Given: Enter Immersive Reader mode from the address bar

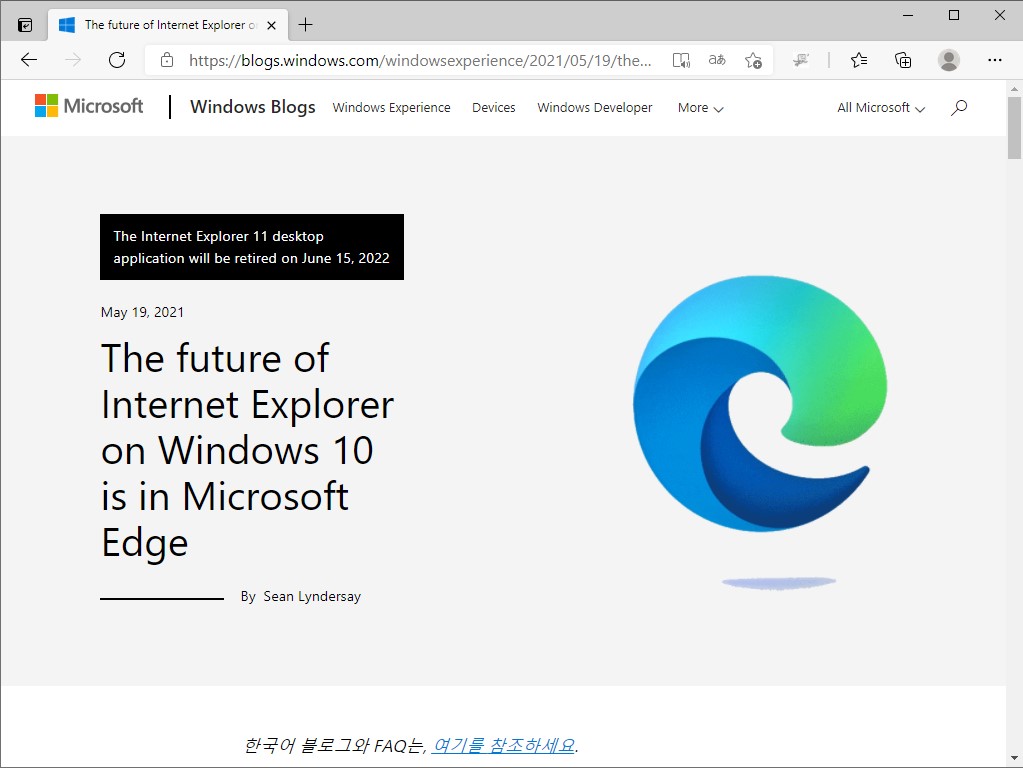Looking at the screenshot, I should point(681,60).
